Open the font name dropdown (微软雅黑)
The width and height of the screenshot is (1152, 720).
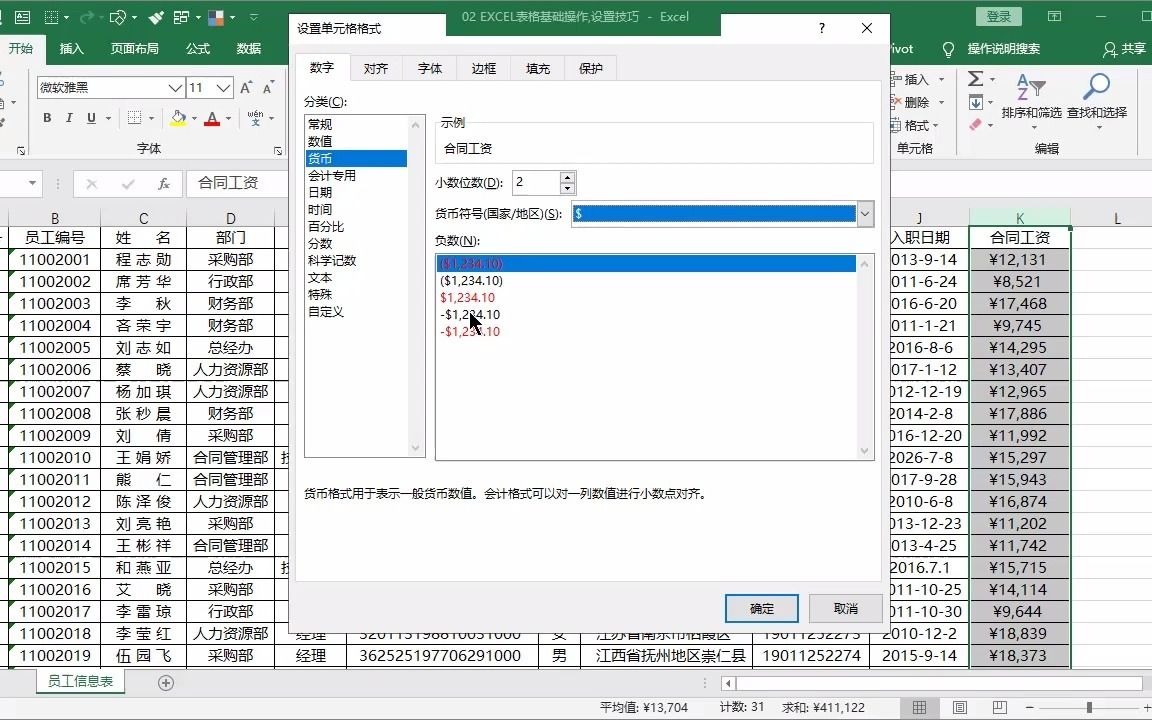click(175, 88)
